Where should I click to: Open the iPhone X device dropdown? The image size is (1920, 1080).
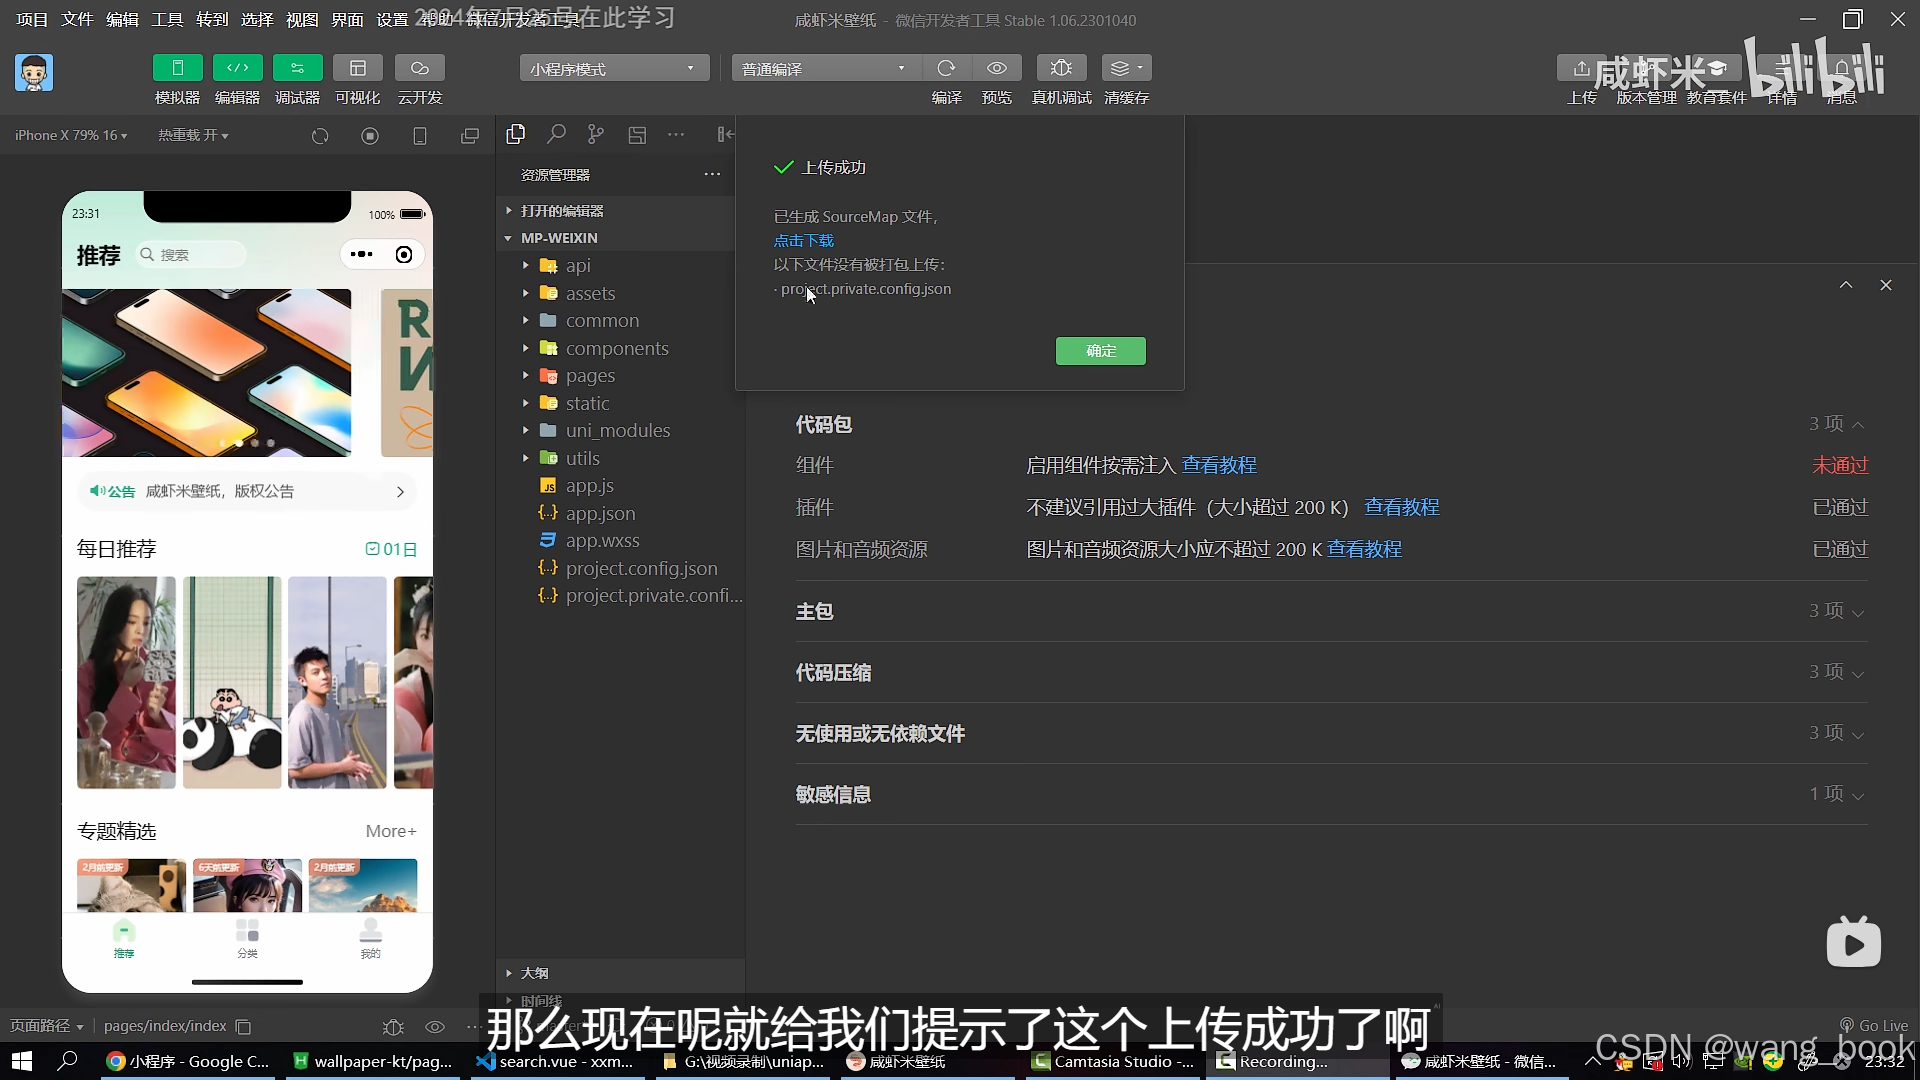click(x=71, y=135)
